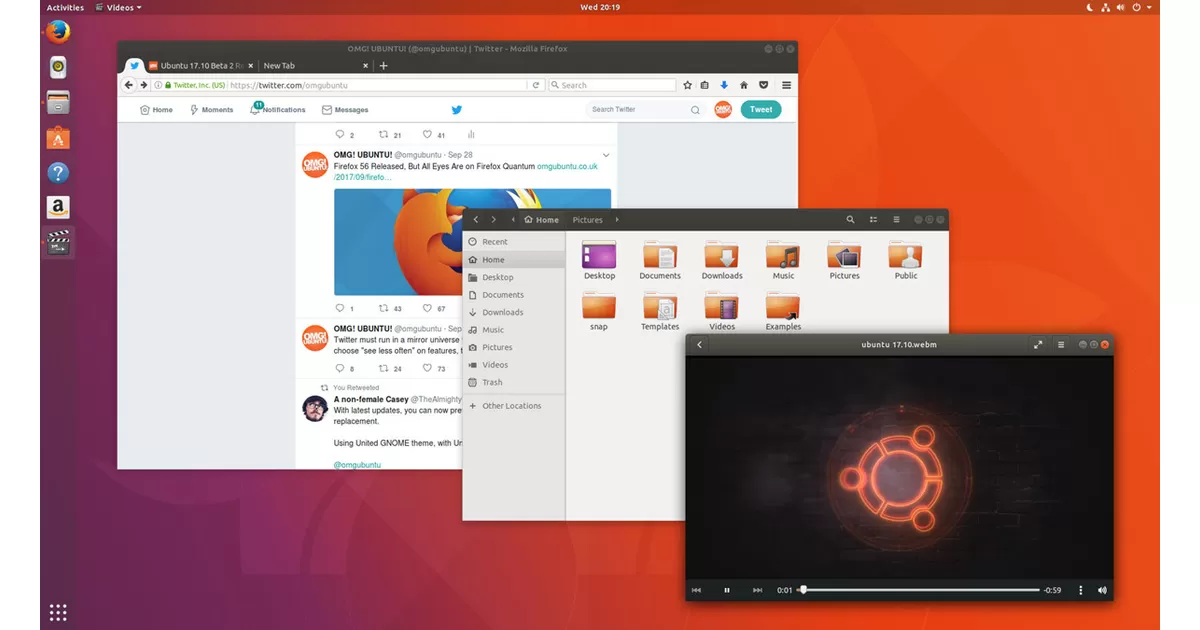Screen dimensions: 1200x630
Task: Open the Pocket icon in Firefox
Action: click(x=764, y=85)
